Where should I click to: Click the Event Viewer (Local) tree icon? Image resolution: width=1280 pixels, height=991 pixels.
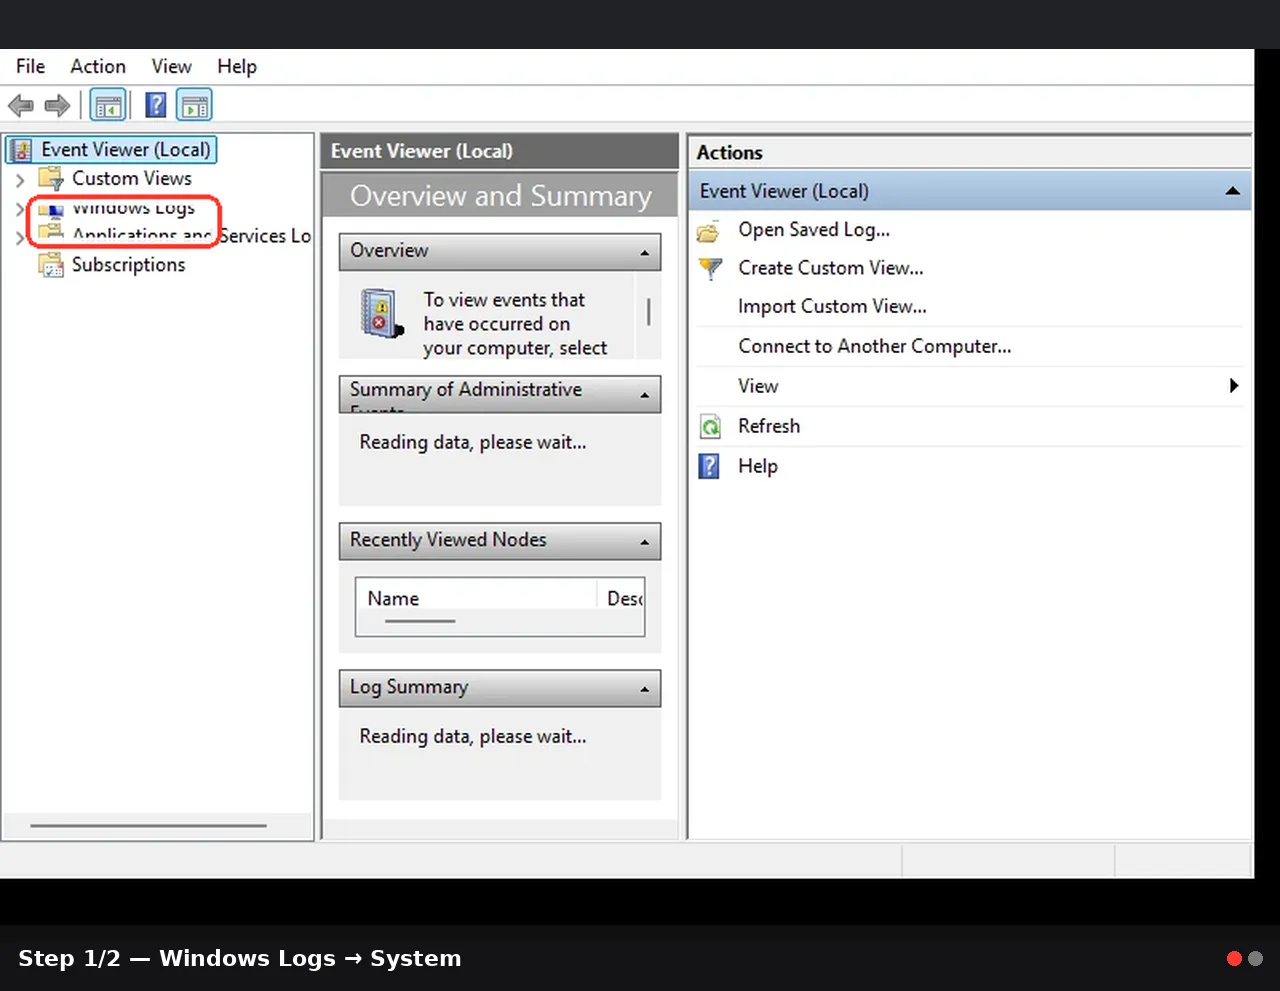coord(22,151)
